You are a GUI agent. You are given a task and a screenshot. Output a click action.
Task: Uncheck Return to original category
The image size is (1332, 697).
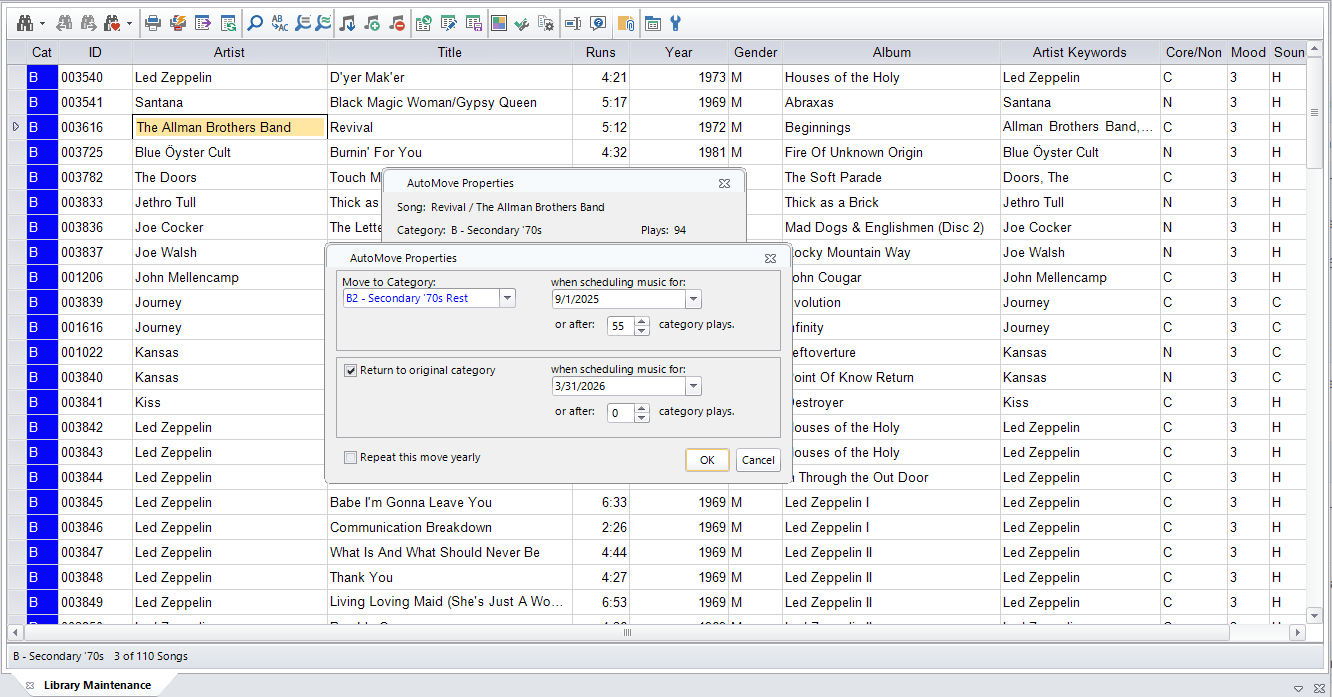[351, 370]
